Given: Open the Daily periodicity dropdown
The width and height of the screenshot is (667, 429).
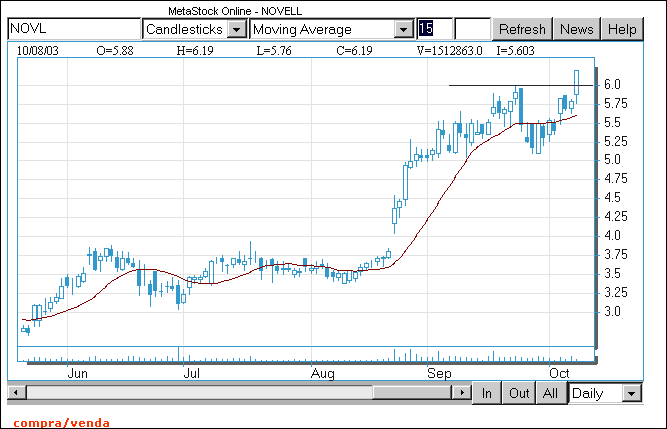Looking at the screenshot, I should pyautogui.click(x=632, y=393).
